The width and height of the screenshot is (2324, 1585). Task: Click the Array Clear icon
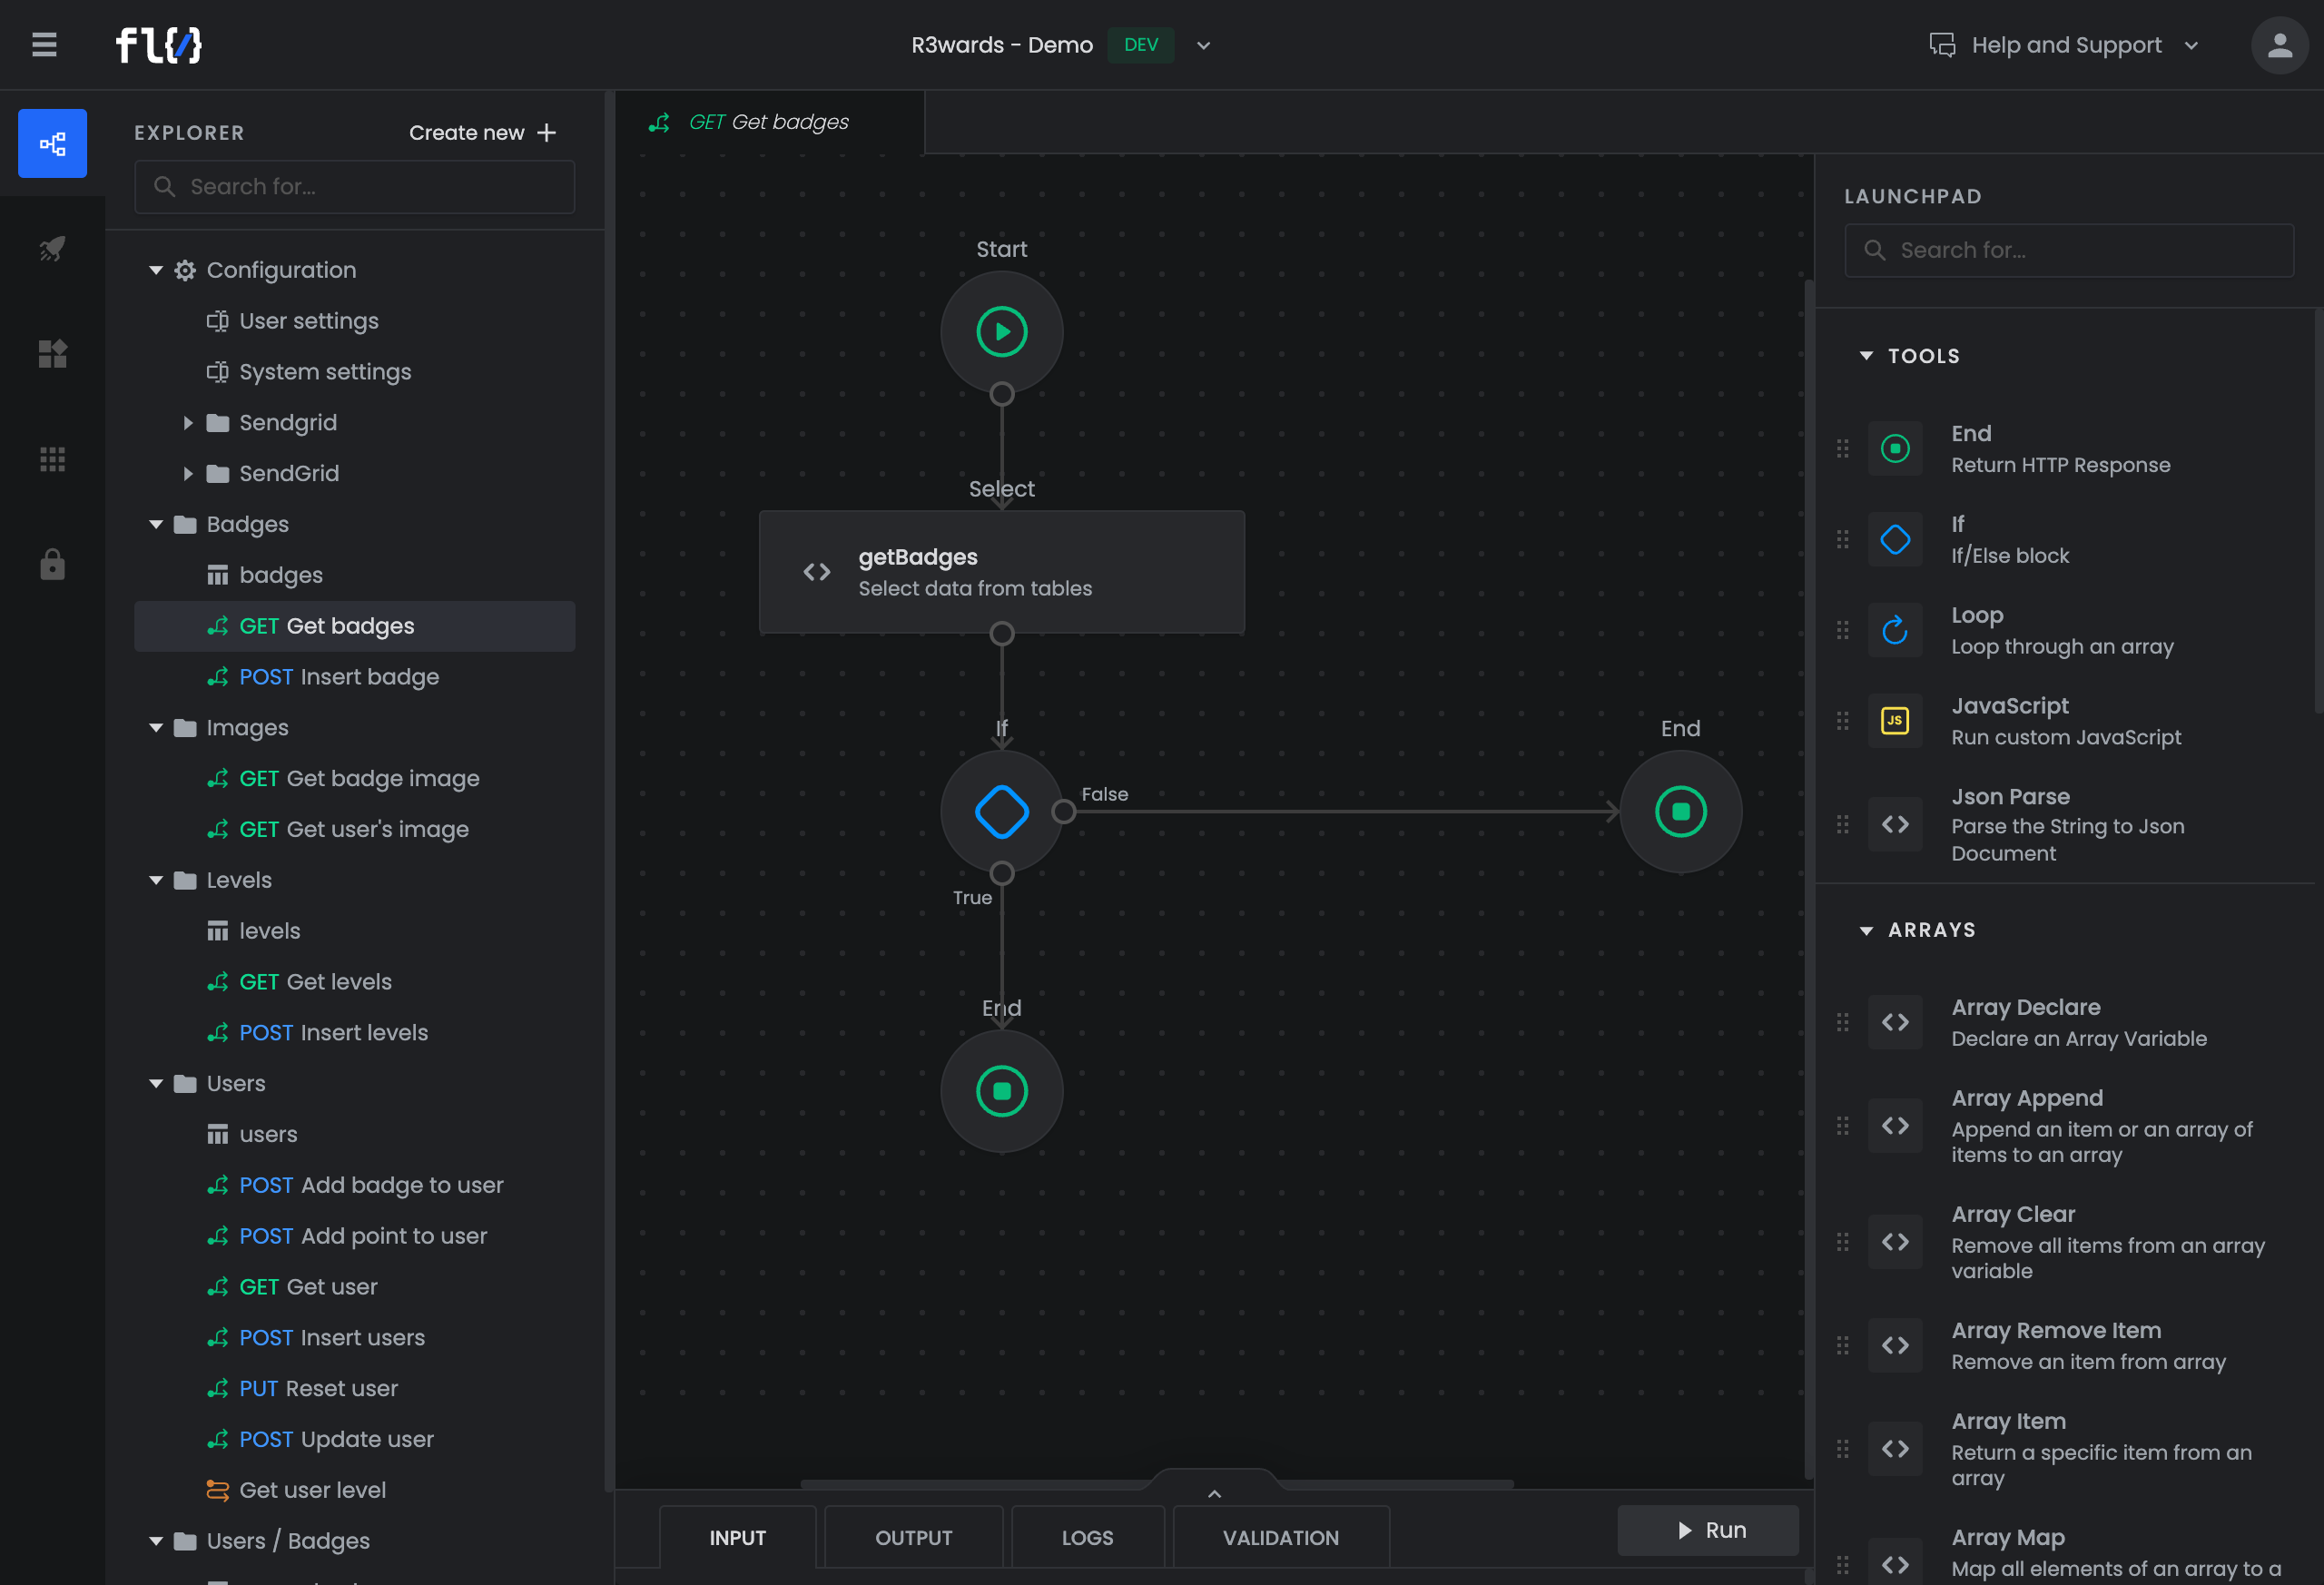pyautogui.click(x=1894, y=1242)
